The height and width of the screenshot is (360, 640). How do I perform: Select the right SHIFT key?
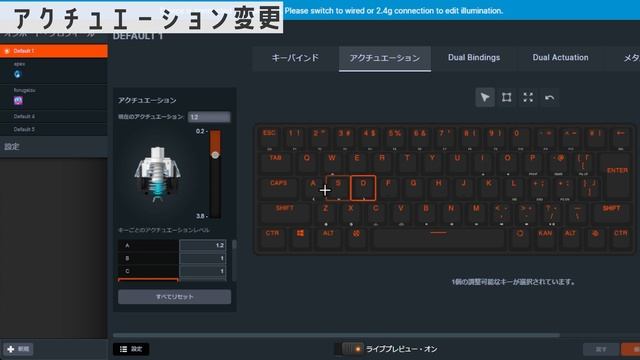point(611,213)
